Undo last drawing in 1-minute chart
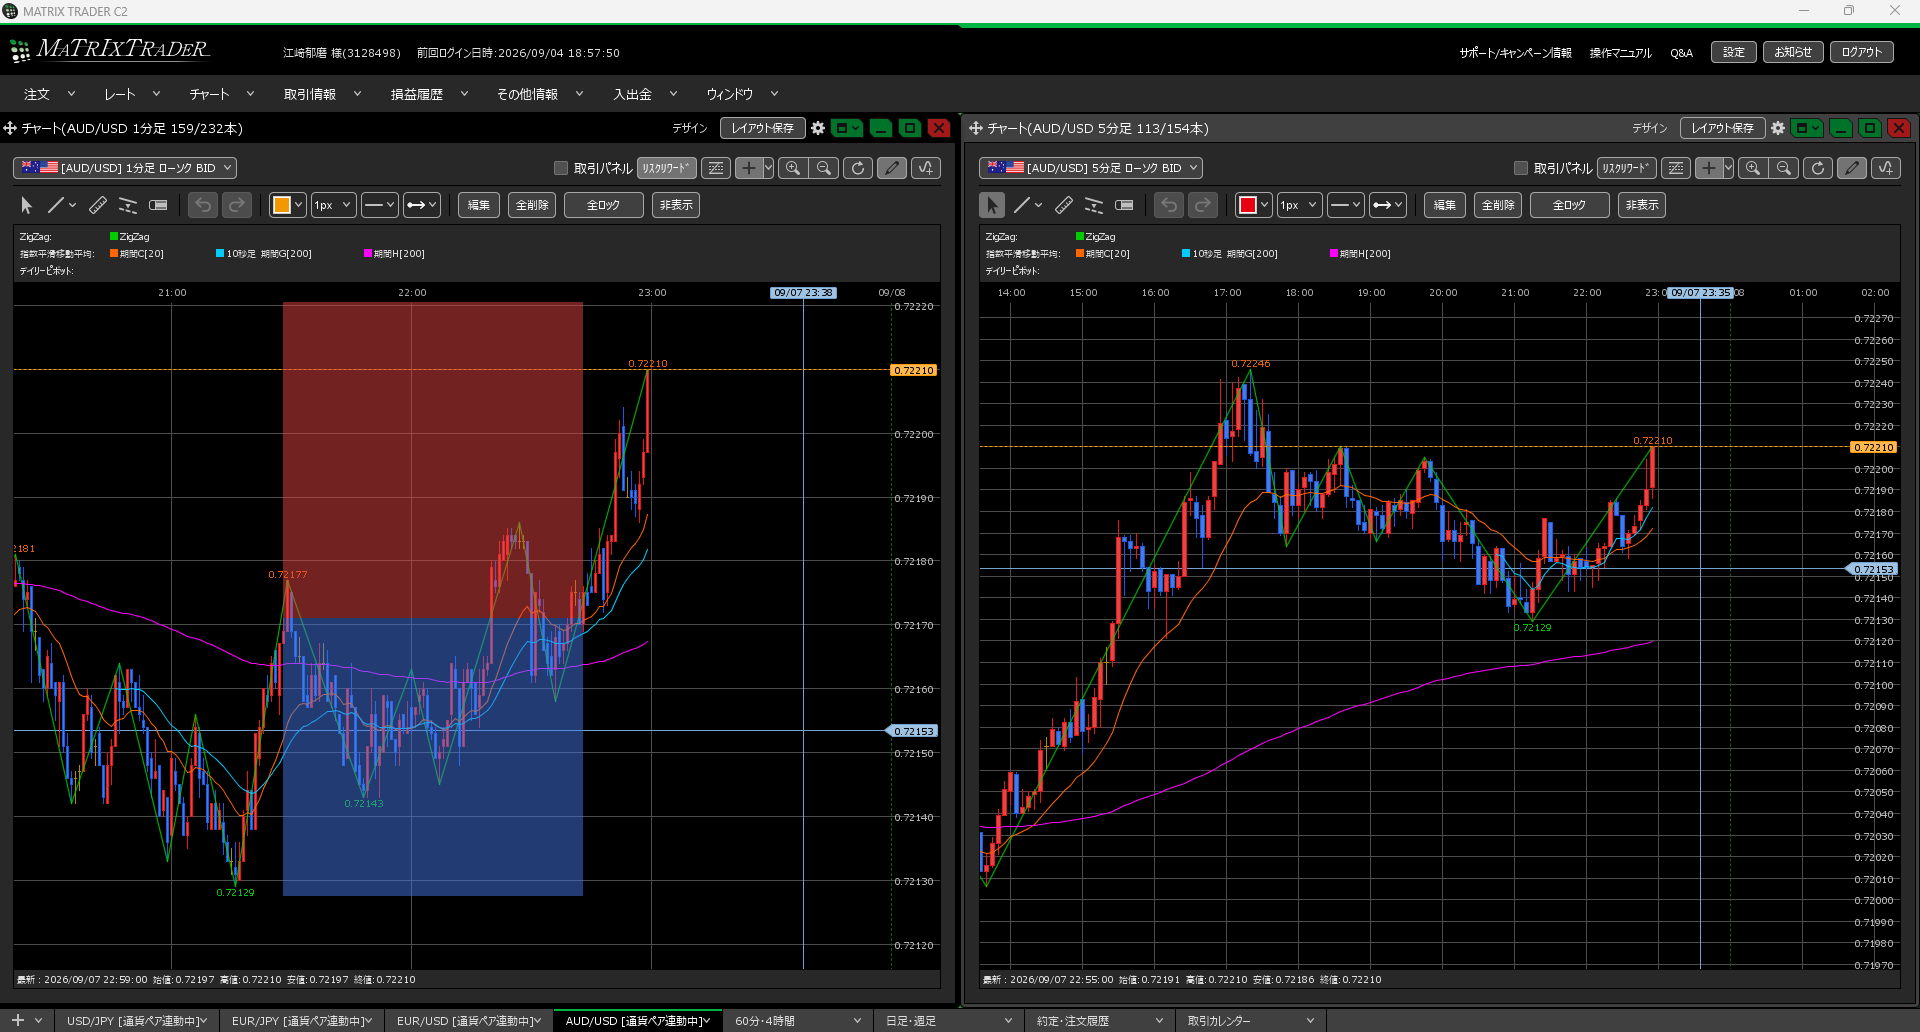Viewport: 1920px width, 1032px height. click(203, 205)
